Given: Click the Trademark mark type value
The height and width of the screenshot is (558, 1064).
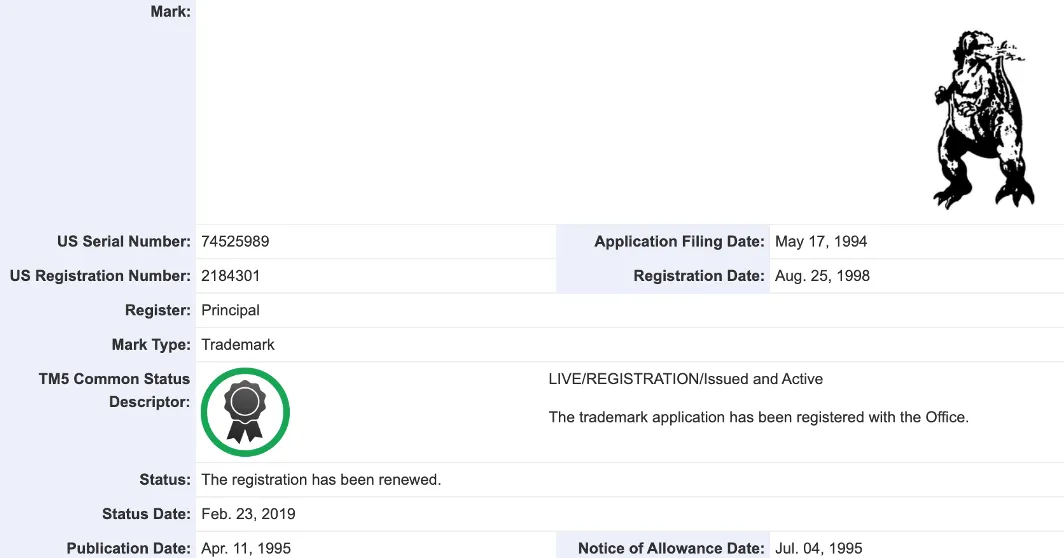Looking at the screenshot, I should [238, 345].
